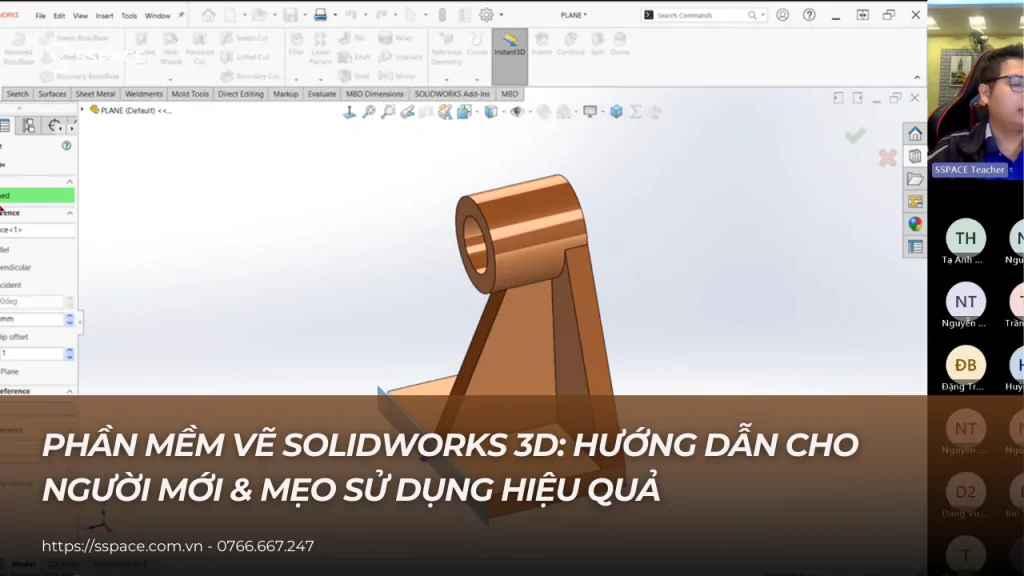Open the Options gear icon

point(487,14)
